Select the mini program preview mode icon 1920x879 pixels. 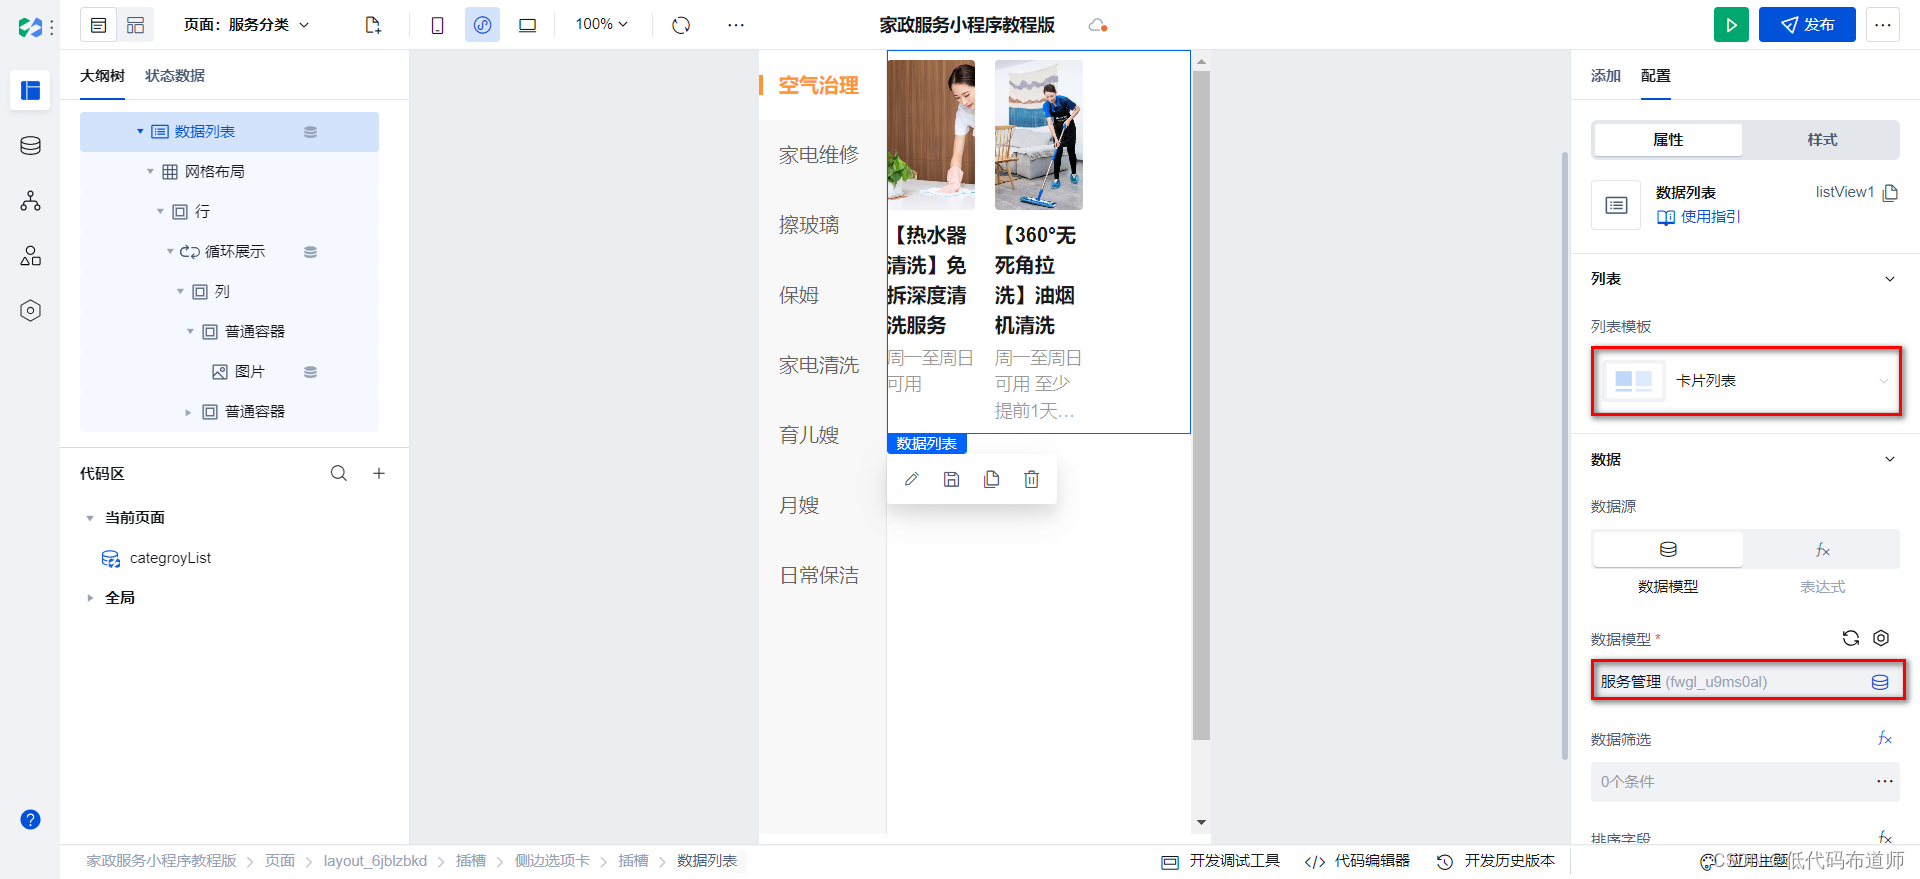point(482,25)
